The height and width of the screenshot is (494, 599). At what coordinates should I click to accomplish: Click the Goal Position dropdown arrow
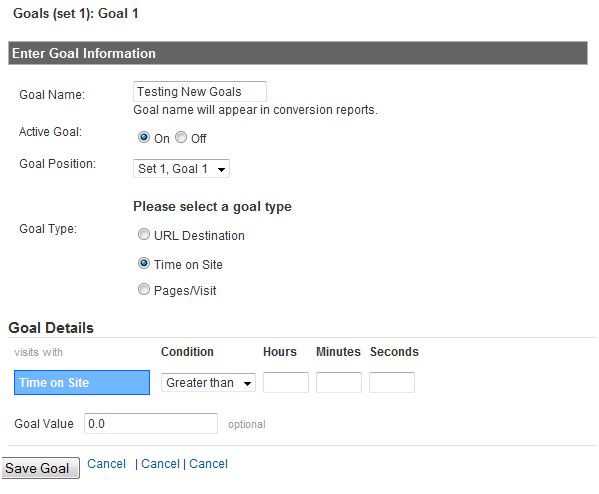click(x=221, y=169)
